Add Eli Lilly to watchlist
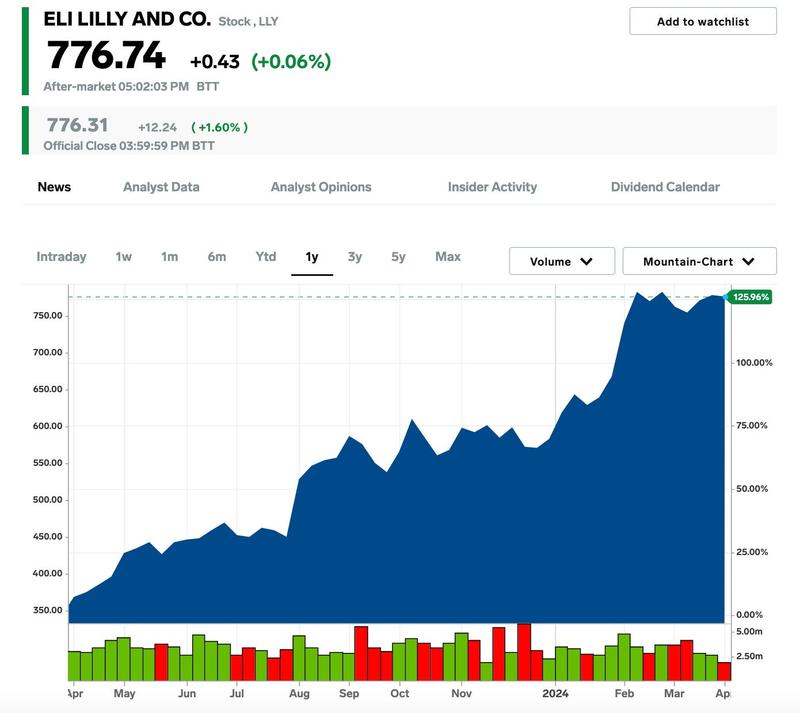This screenshot has width=800, height=713. (x=703, y=21)
